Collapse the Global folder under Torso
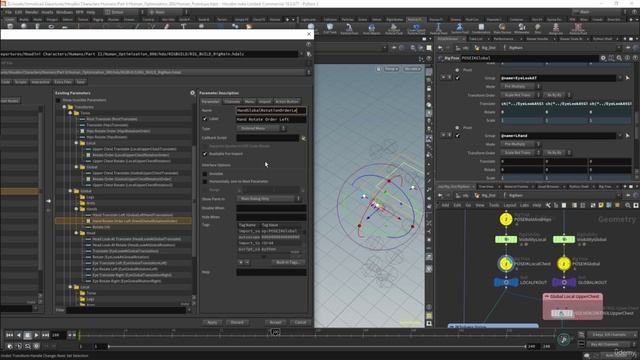The image size is (640, 360). coord(76,167)
